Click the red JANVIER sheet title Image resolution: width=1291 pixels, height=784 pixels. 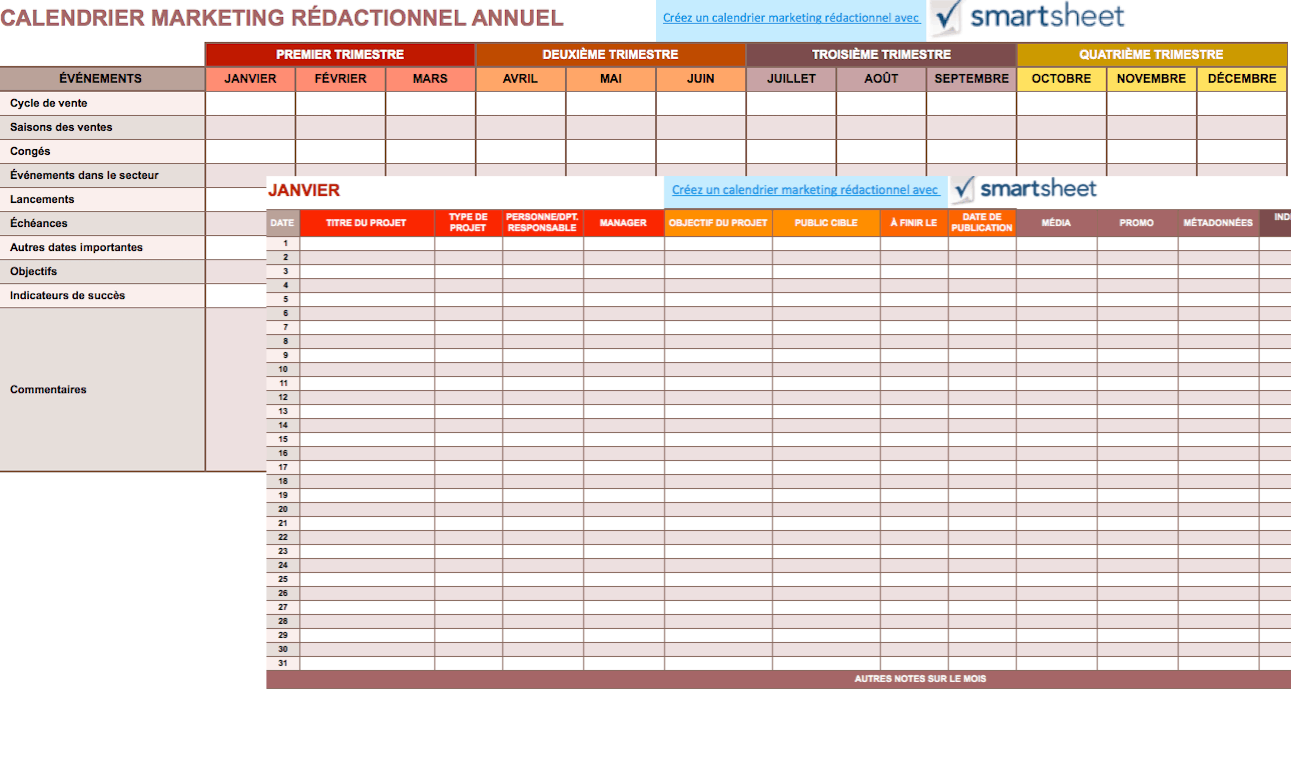tap(304, 190)
